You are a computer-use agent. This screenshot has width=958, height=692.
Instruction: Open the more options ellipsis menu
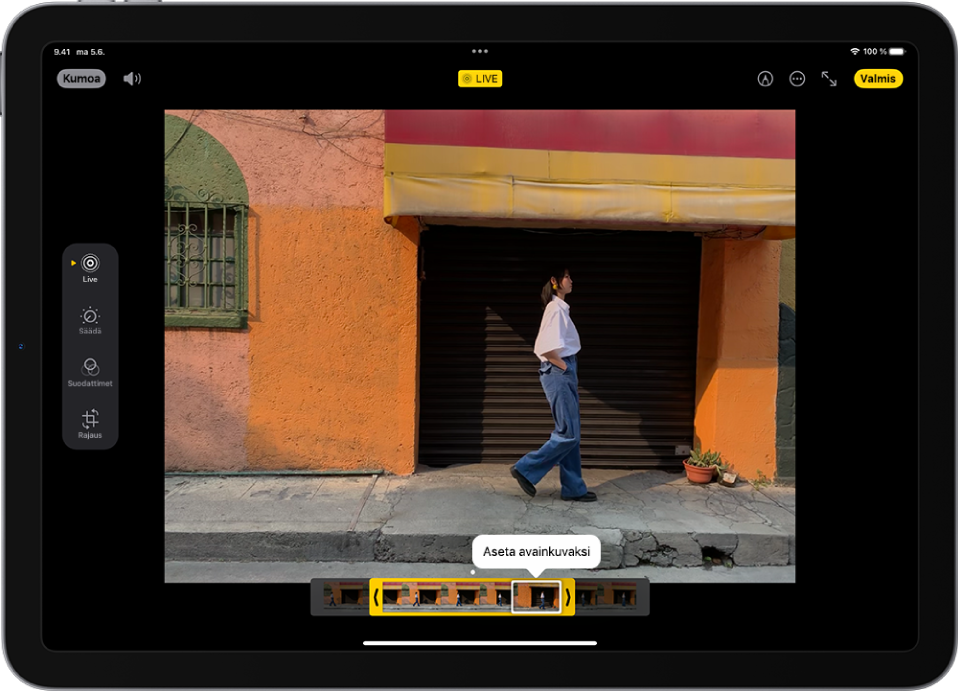coord(797,79)
